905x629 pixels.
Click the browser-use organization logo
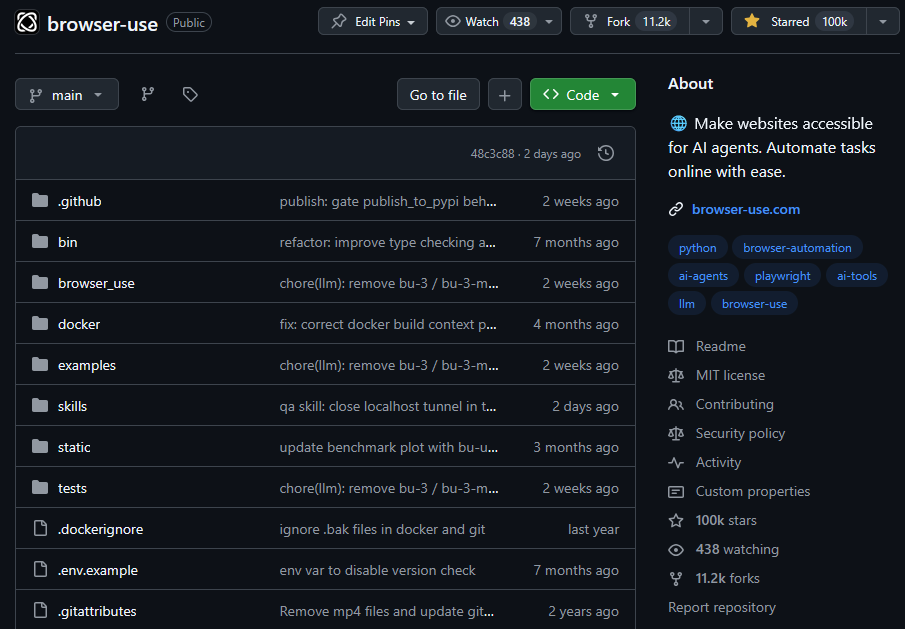(x=27, y=23)
